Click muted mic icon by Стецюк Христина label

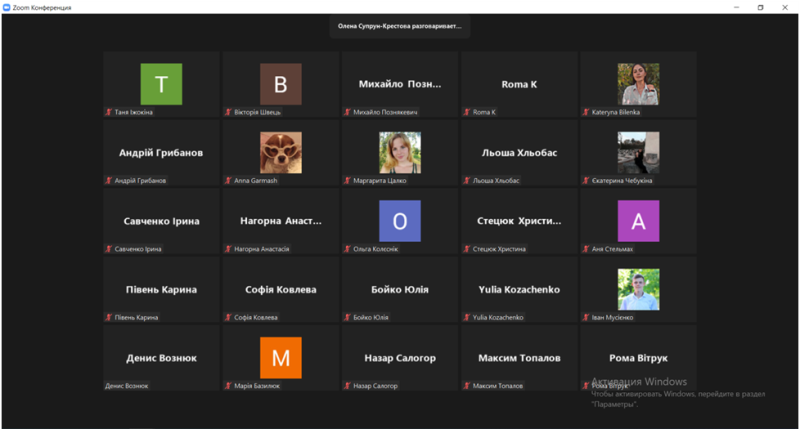[467, 249]
